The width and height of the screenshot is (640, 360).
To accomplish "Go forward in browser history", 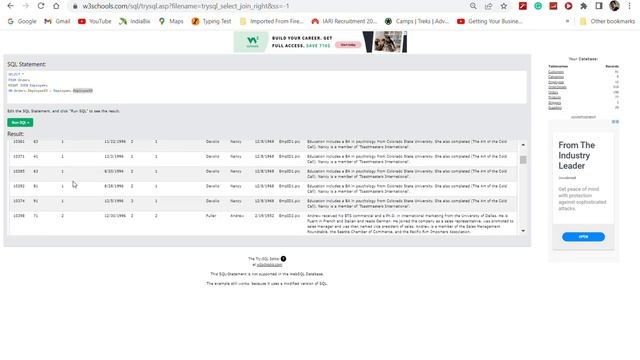I will point(26,6).
